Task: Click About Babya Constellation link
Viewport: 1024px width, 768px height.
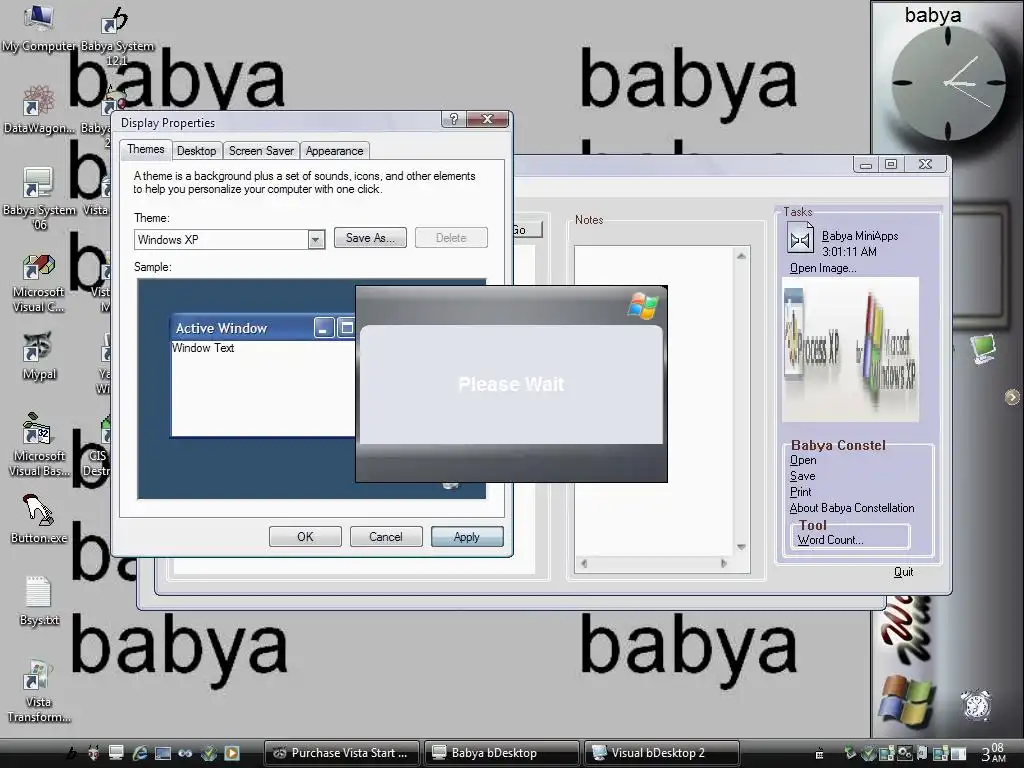Action: point(852,507)
